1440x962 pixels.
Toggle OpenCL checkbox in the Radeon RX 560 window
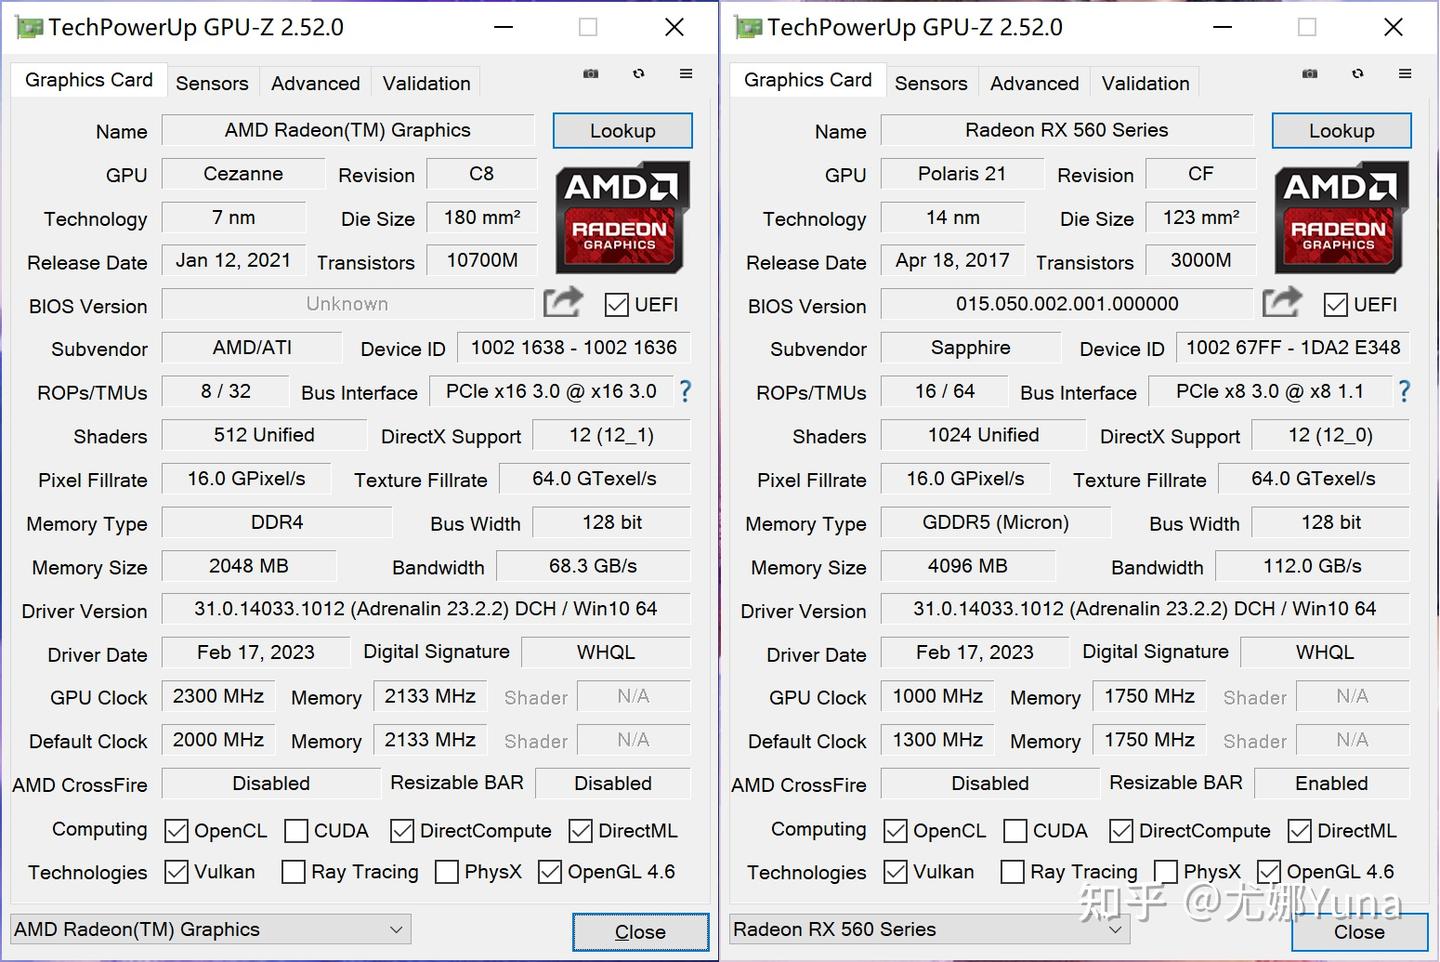pyautogui.click(x=895, y=831)
